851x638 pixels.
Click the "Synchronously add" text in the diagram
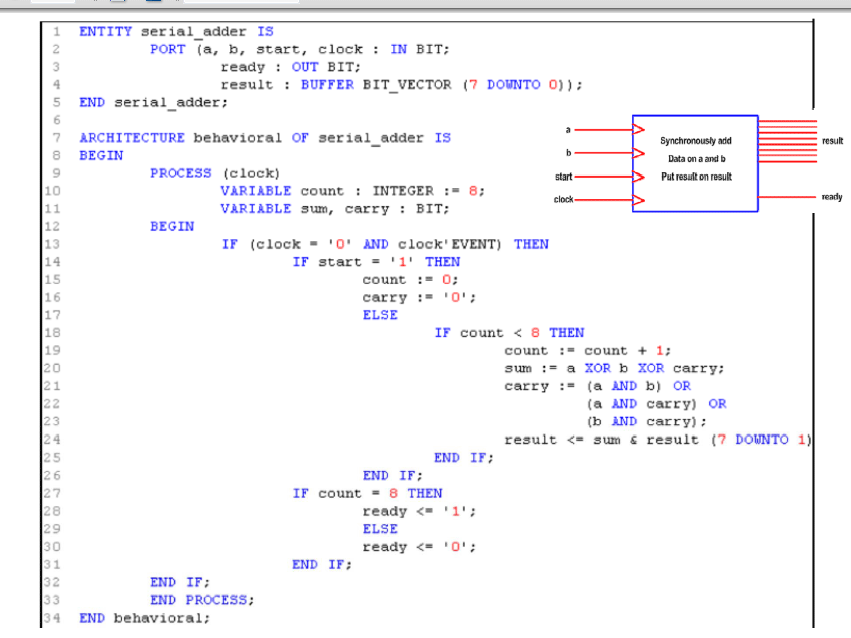point(696,141)
